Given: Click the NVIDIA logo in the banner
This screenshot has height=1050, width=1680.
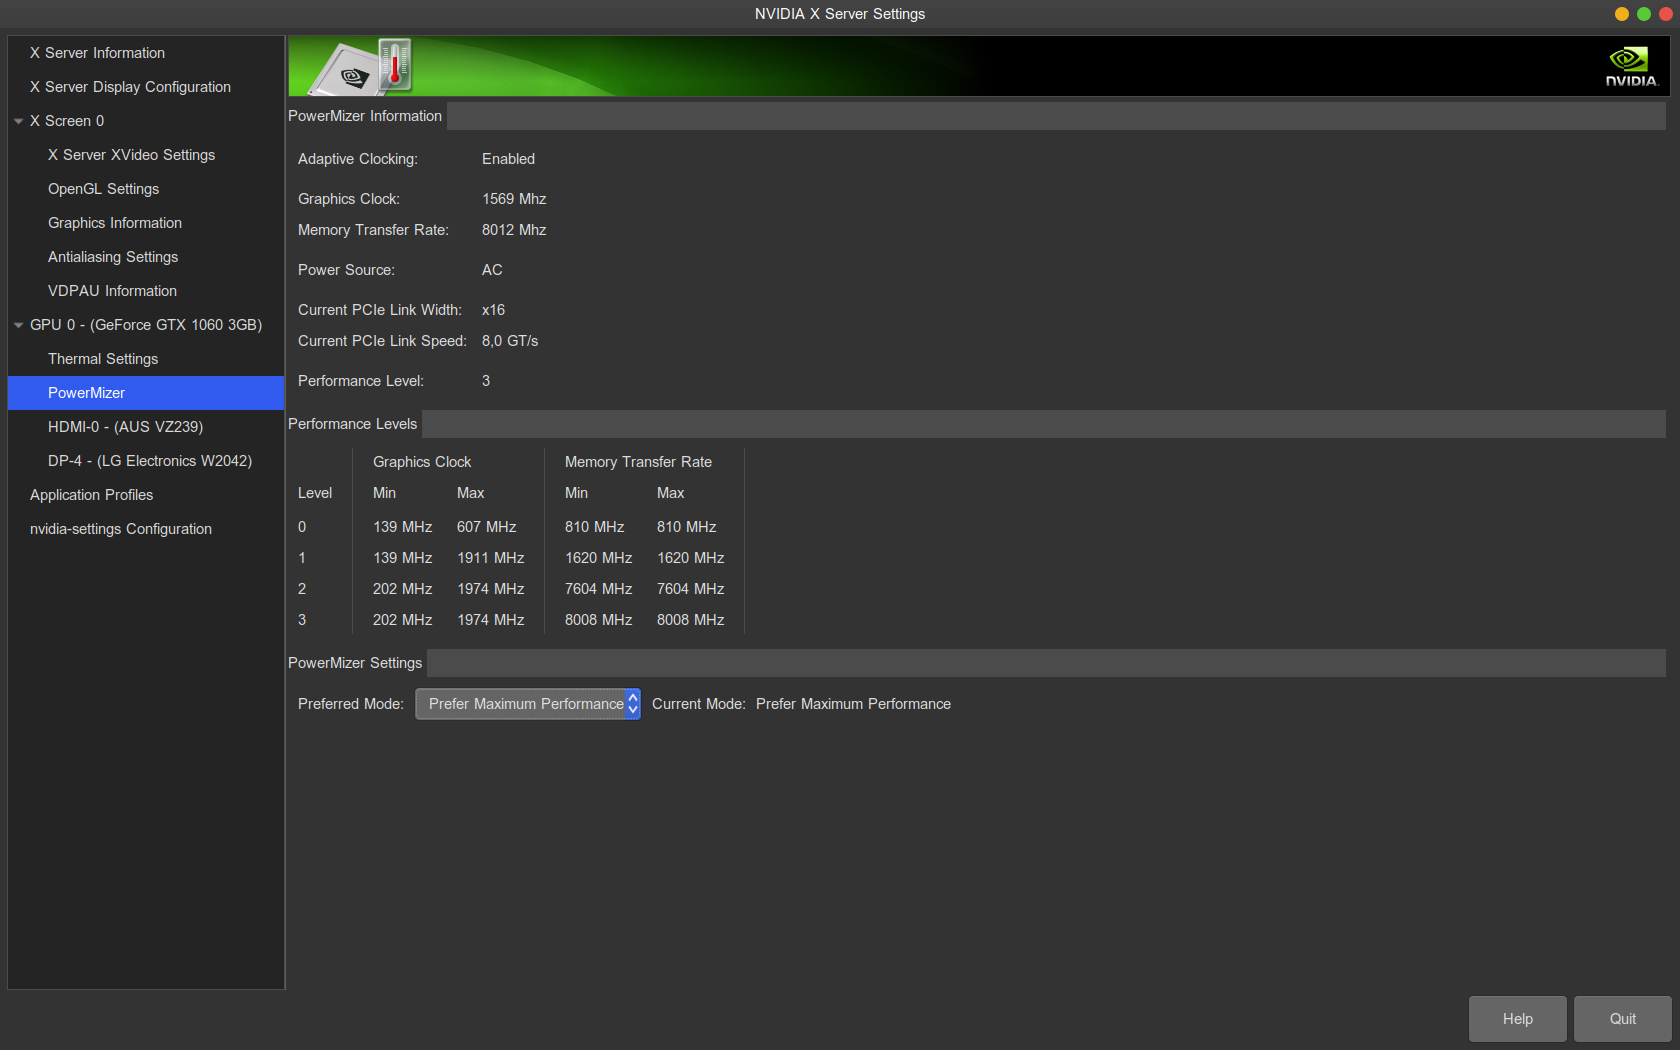Looking at the screenshot, I should point(1631,67).
